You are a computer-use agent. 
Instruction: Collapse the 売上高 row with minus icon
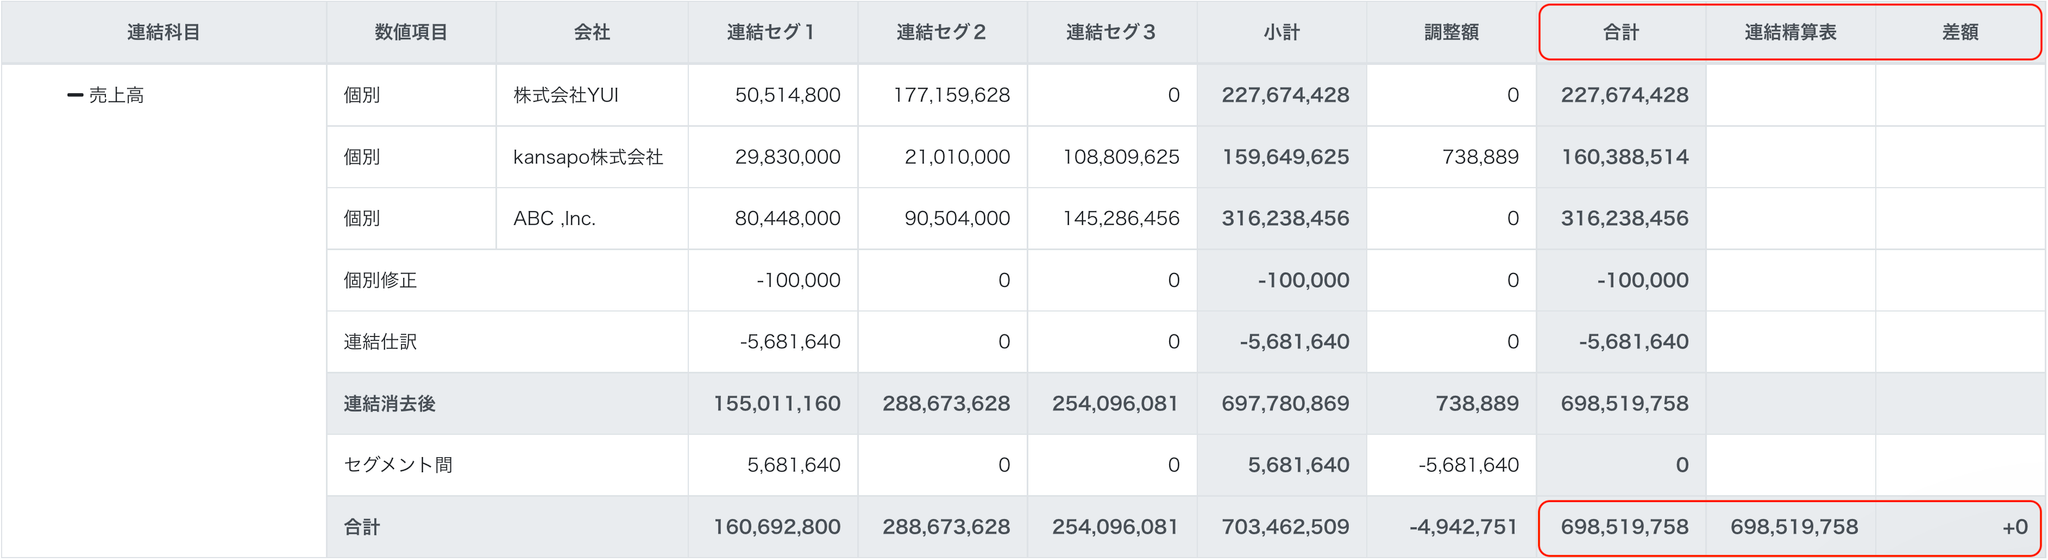74,96
